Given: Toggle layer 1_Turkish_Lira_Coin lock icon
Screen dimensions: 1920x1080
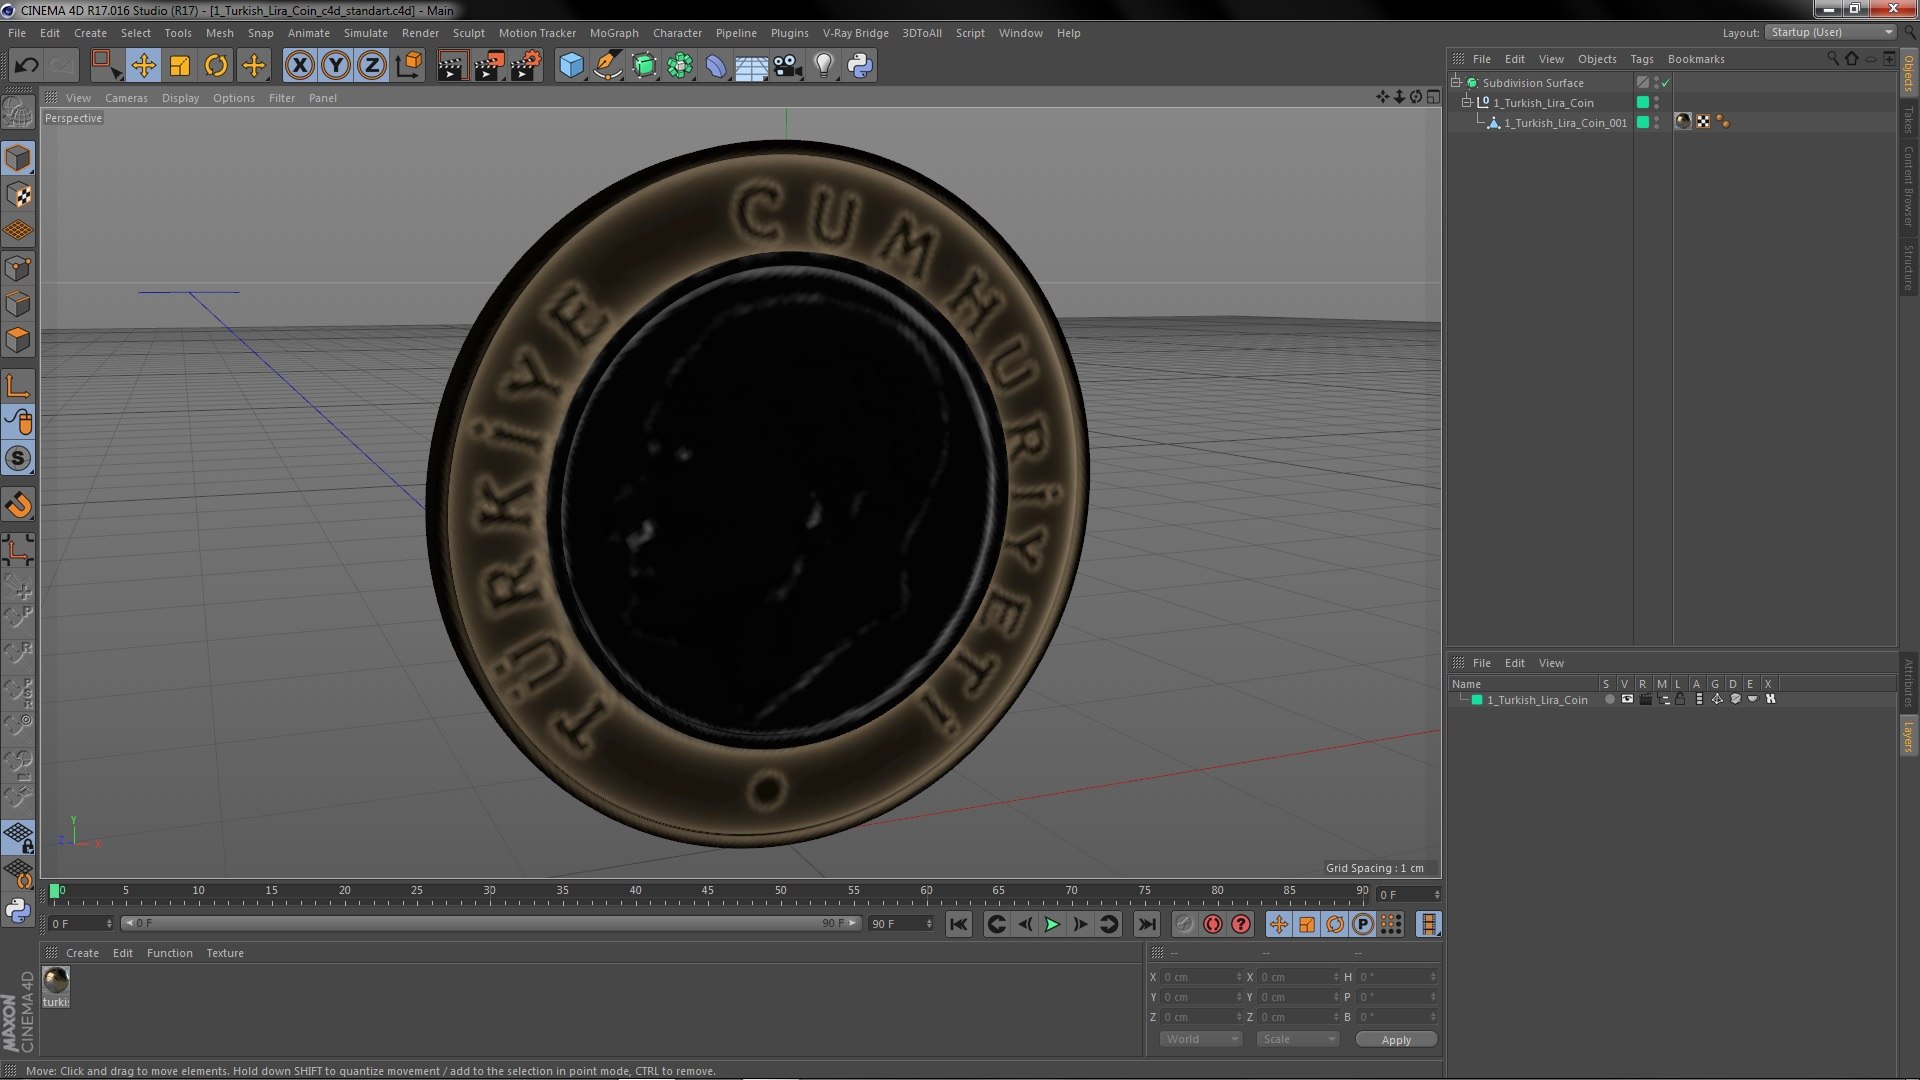Looking at the screenshot, I should 1680,699.
